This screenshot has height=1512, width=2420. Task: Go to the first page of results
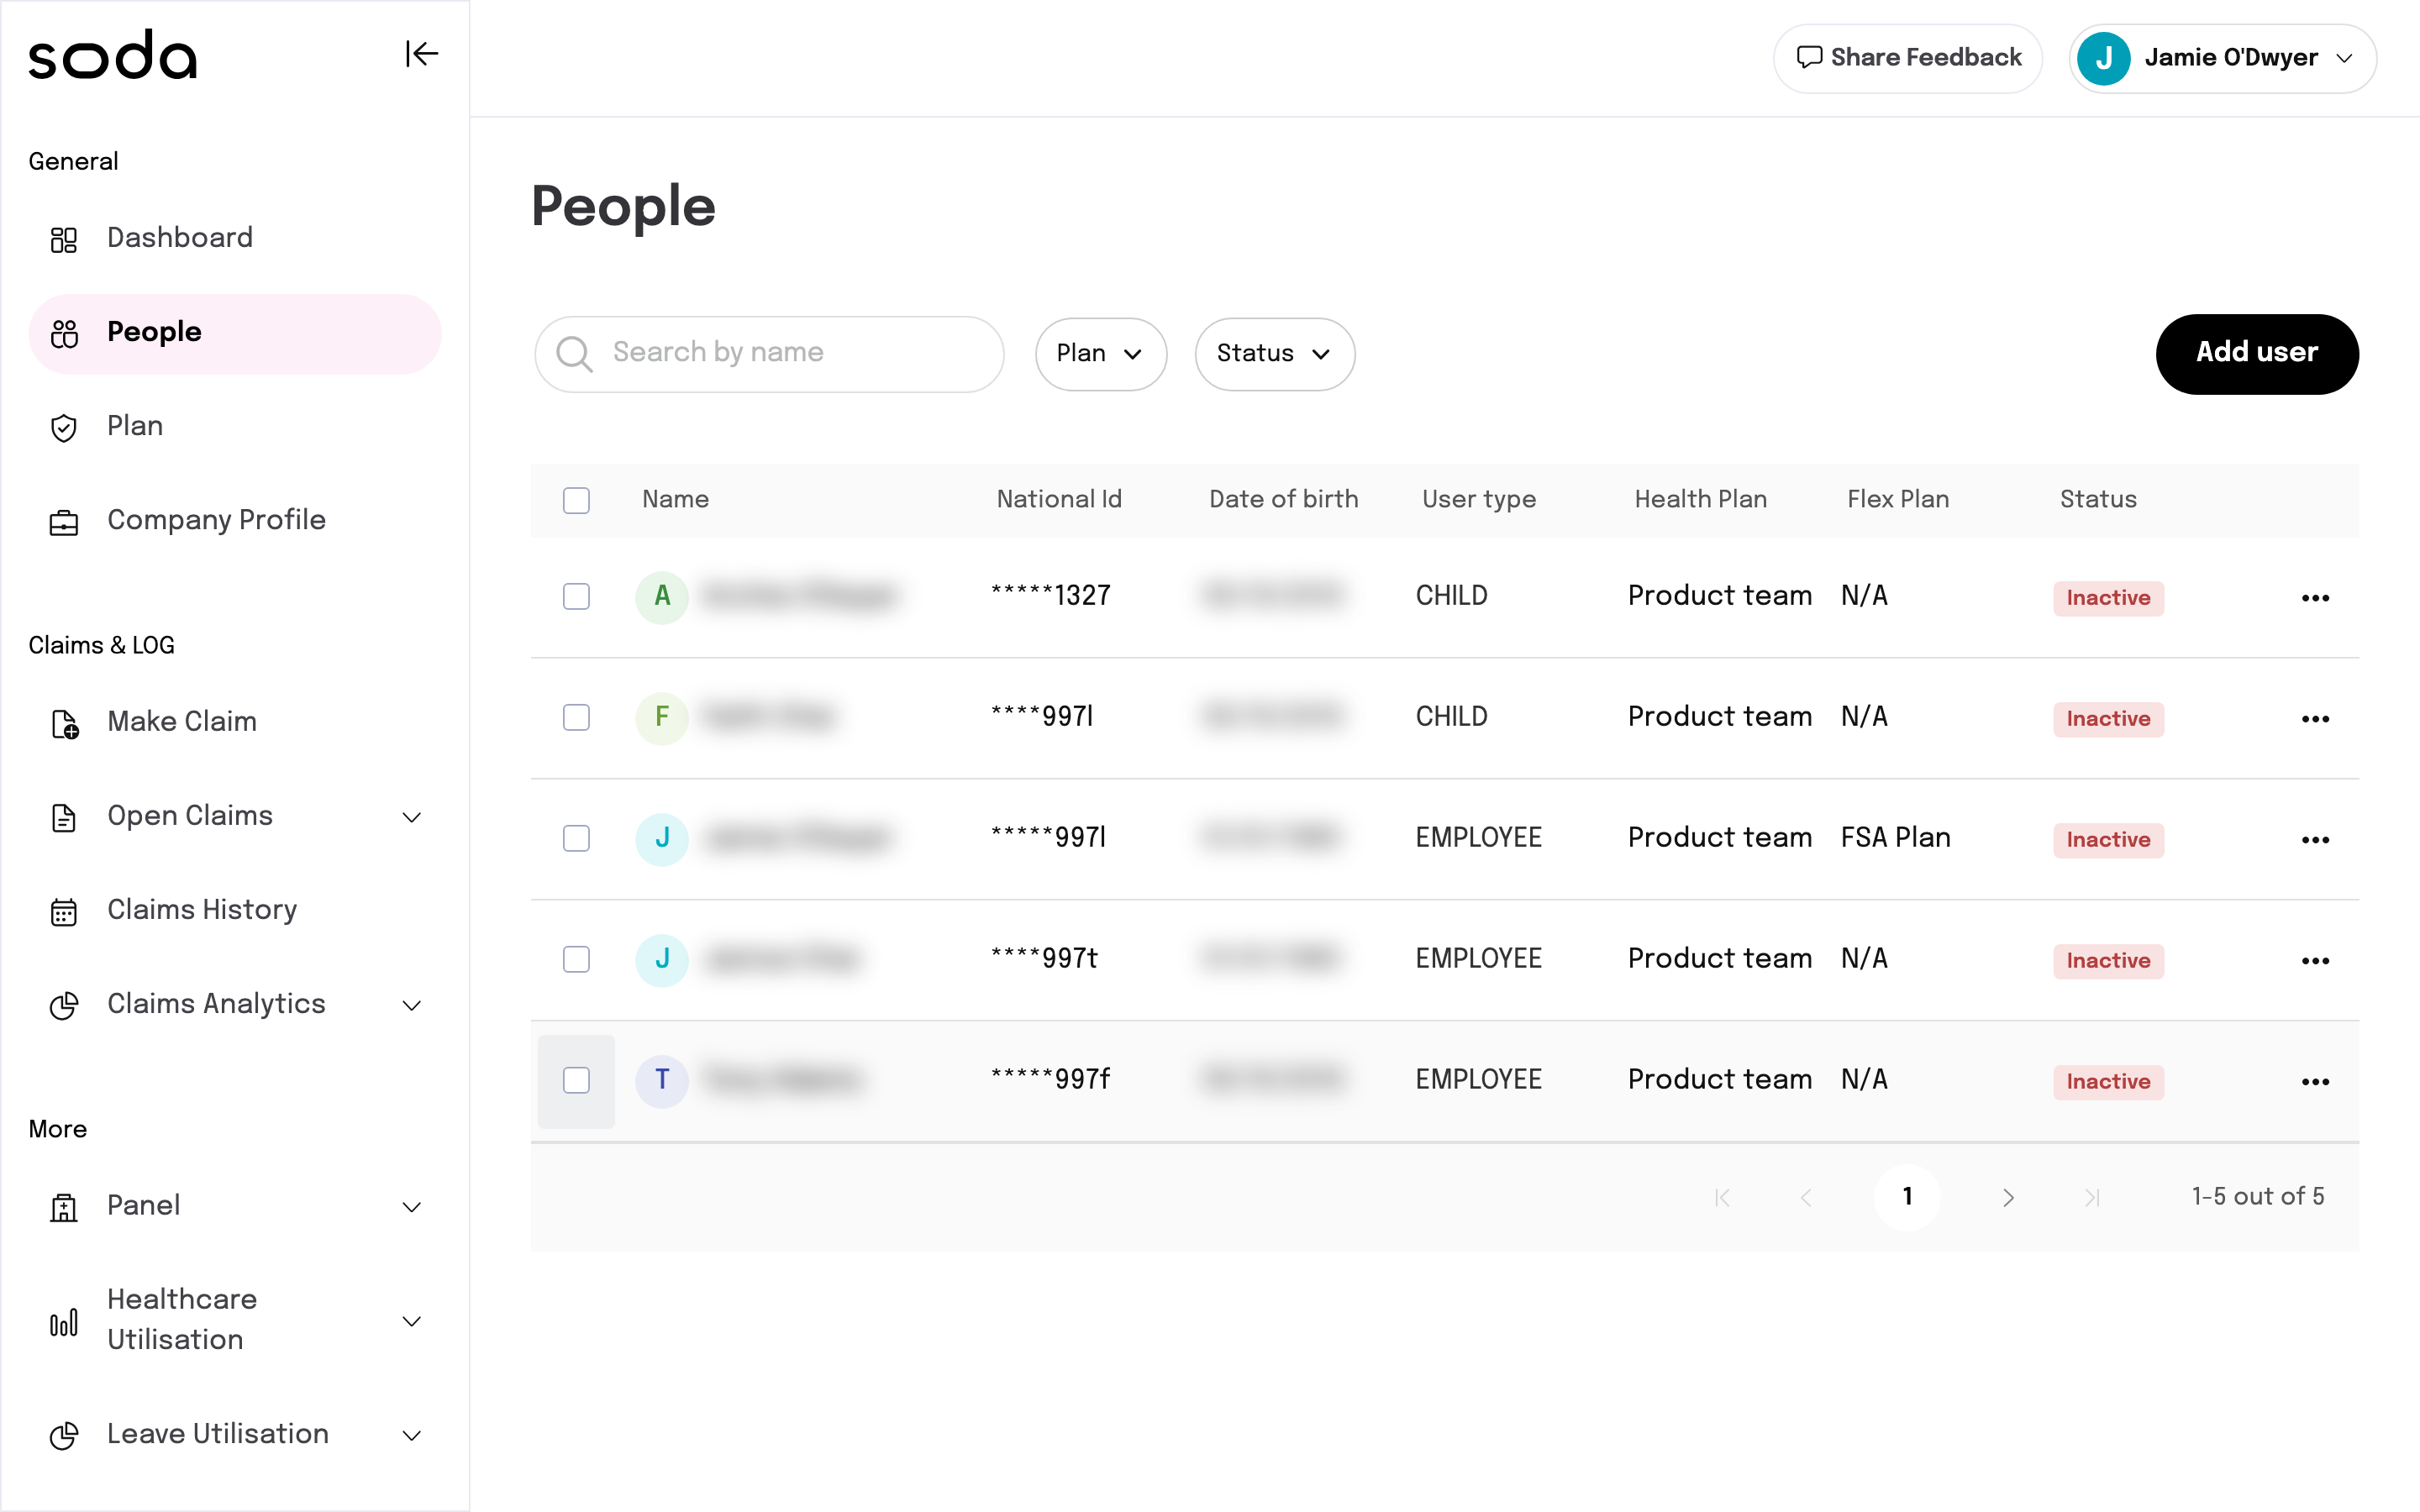tap(1722, 1197)
